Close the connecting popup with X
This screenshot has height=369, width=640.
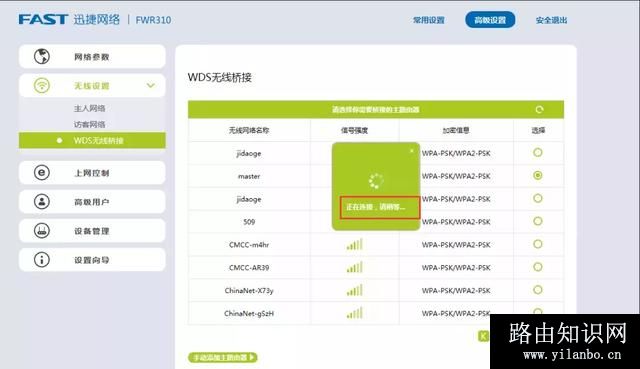(411, 151)
